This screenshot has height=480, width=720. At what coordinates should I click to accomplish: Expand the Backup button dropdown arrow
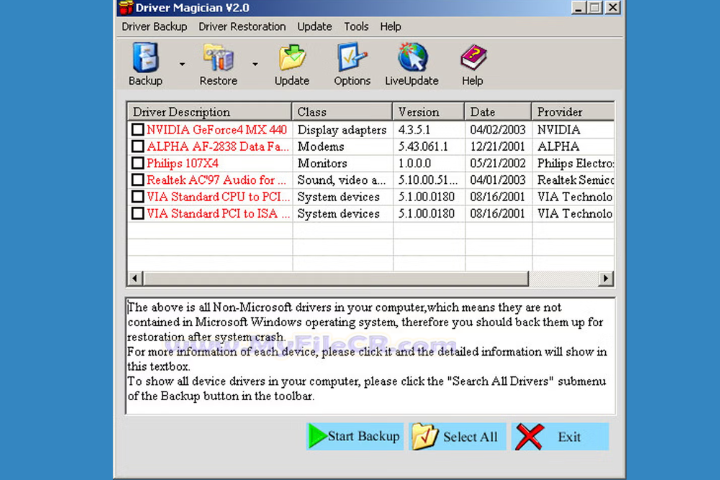tap(182, 64)
